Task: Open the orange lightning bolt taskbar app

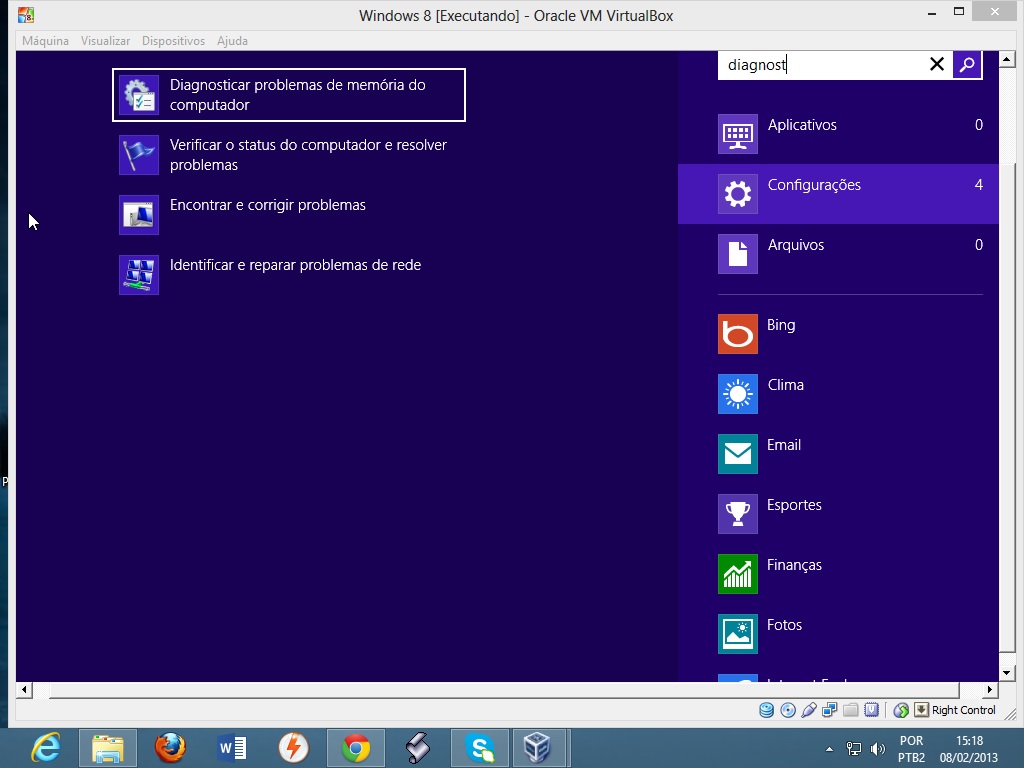Action: click(x=294, y=748)
